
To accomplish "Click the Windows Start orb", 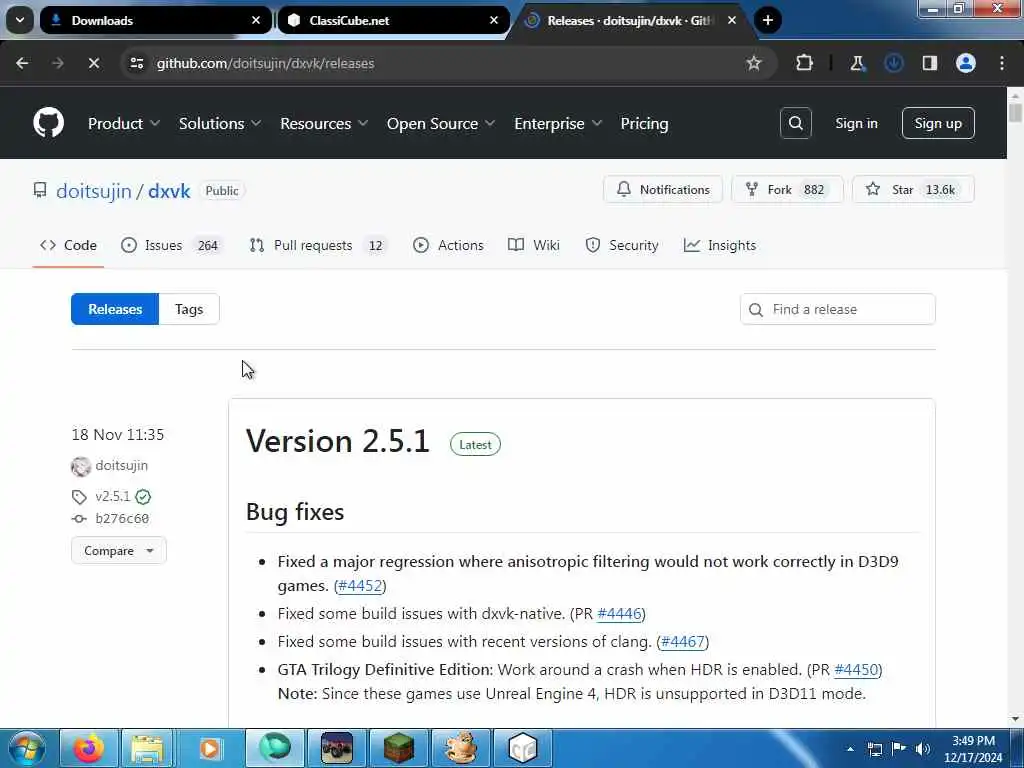I will (27, 748).
